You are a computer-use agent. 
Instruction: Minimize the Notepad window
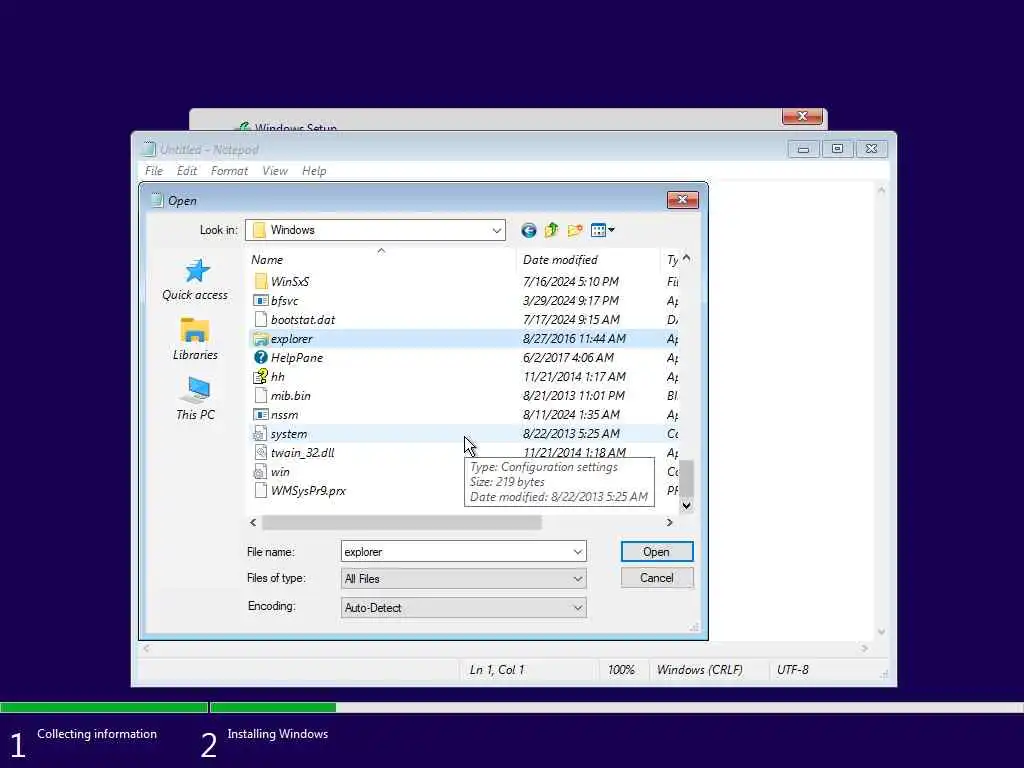803,149
